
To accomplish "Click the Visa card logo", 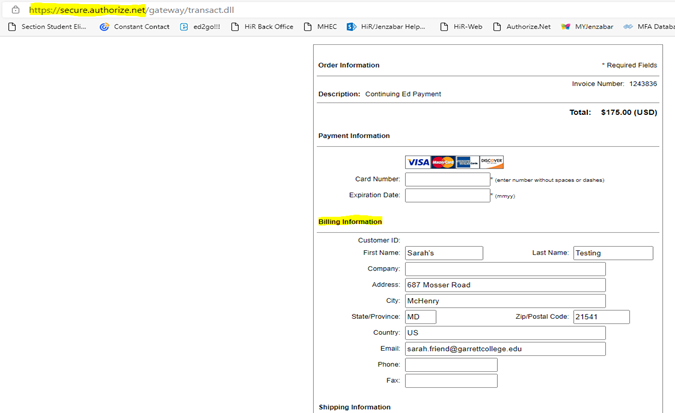I will (418, 162).
